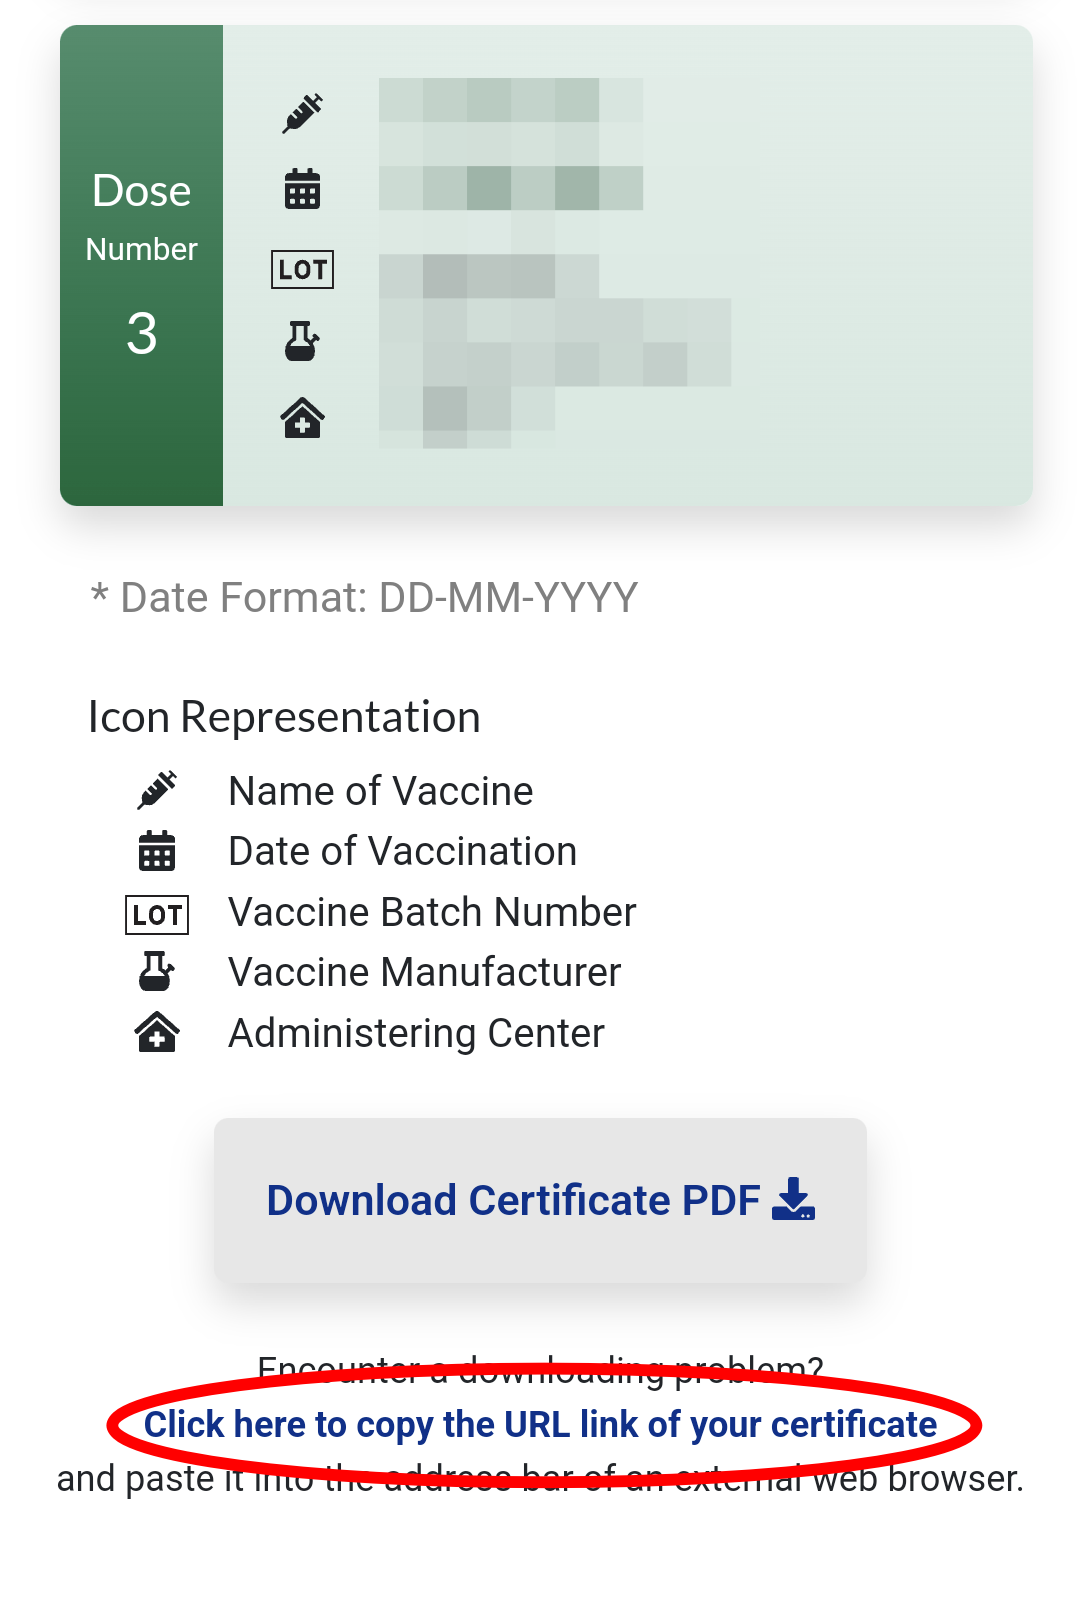Click the flask icon in the dose card
1078x1618 pixels.
pyautogui.click(x=302, y=341)
